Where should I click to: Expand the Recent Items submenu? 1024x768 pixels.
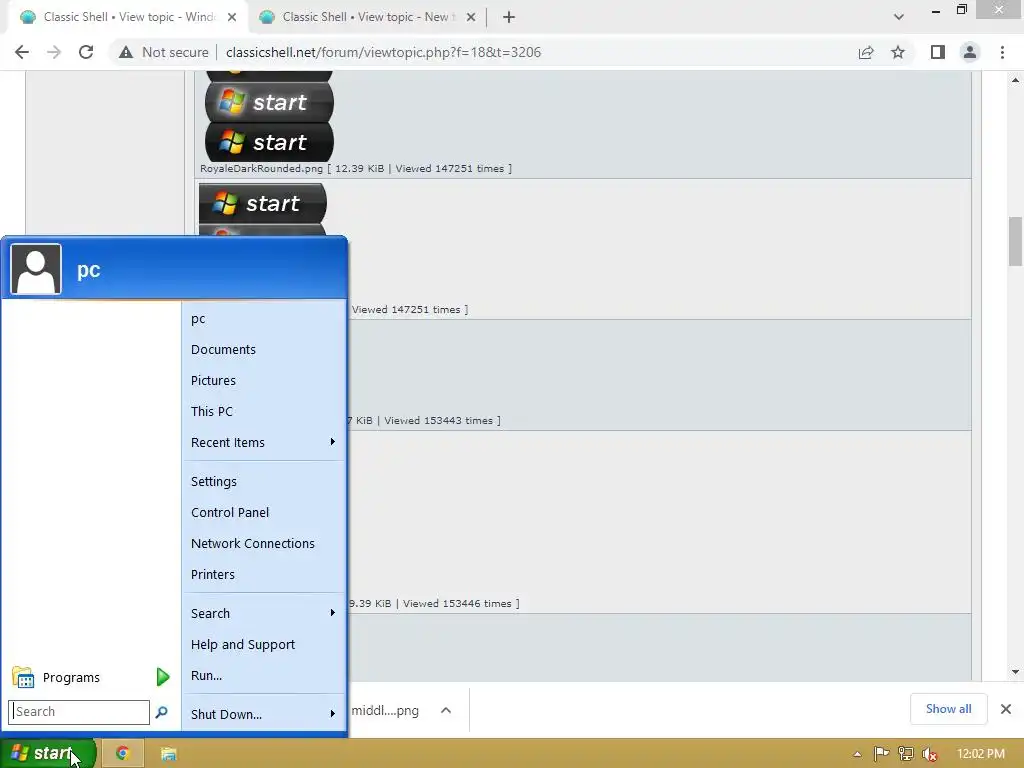(263, 442)
